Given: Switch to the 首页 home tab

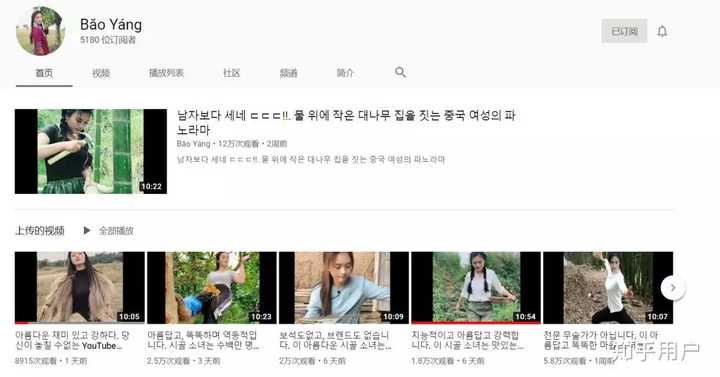Looking at the screenshot, I should (x=44, y=73).
